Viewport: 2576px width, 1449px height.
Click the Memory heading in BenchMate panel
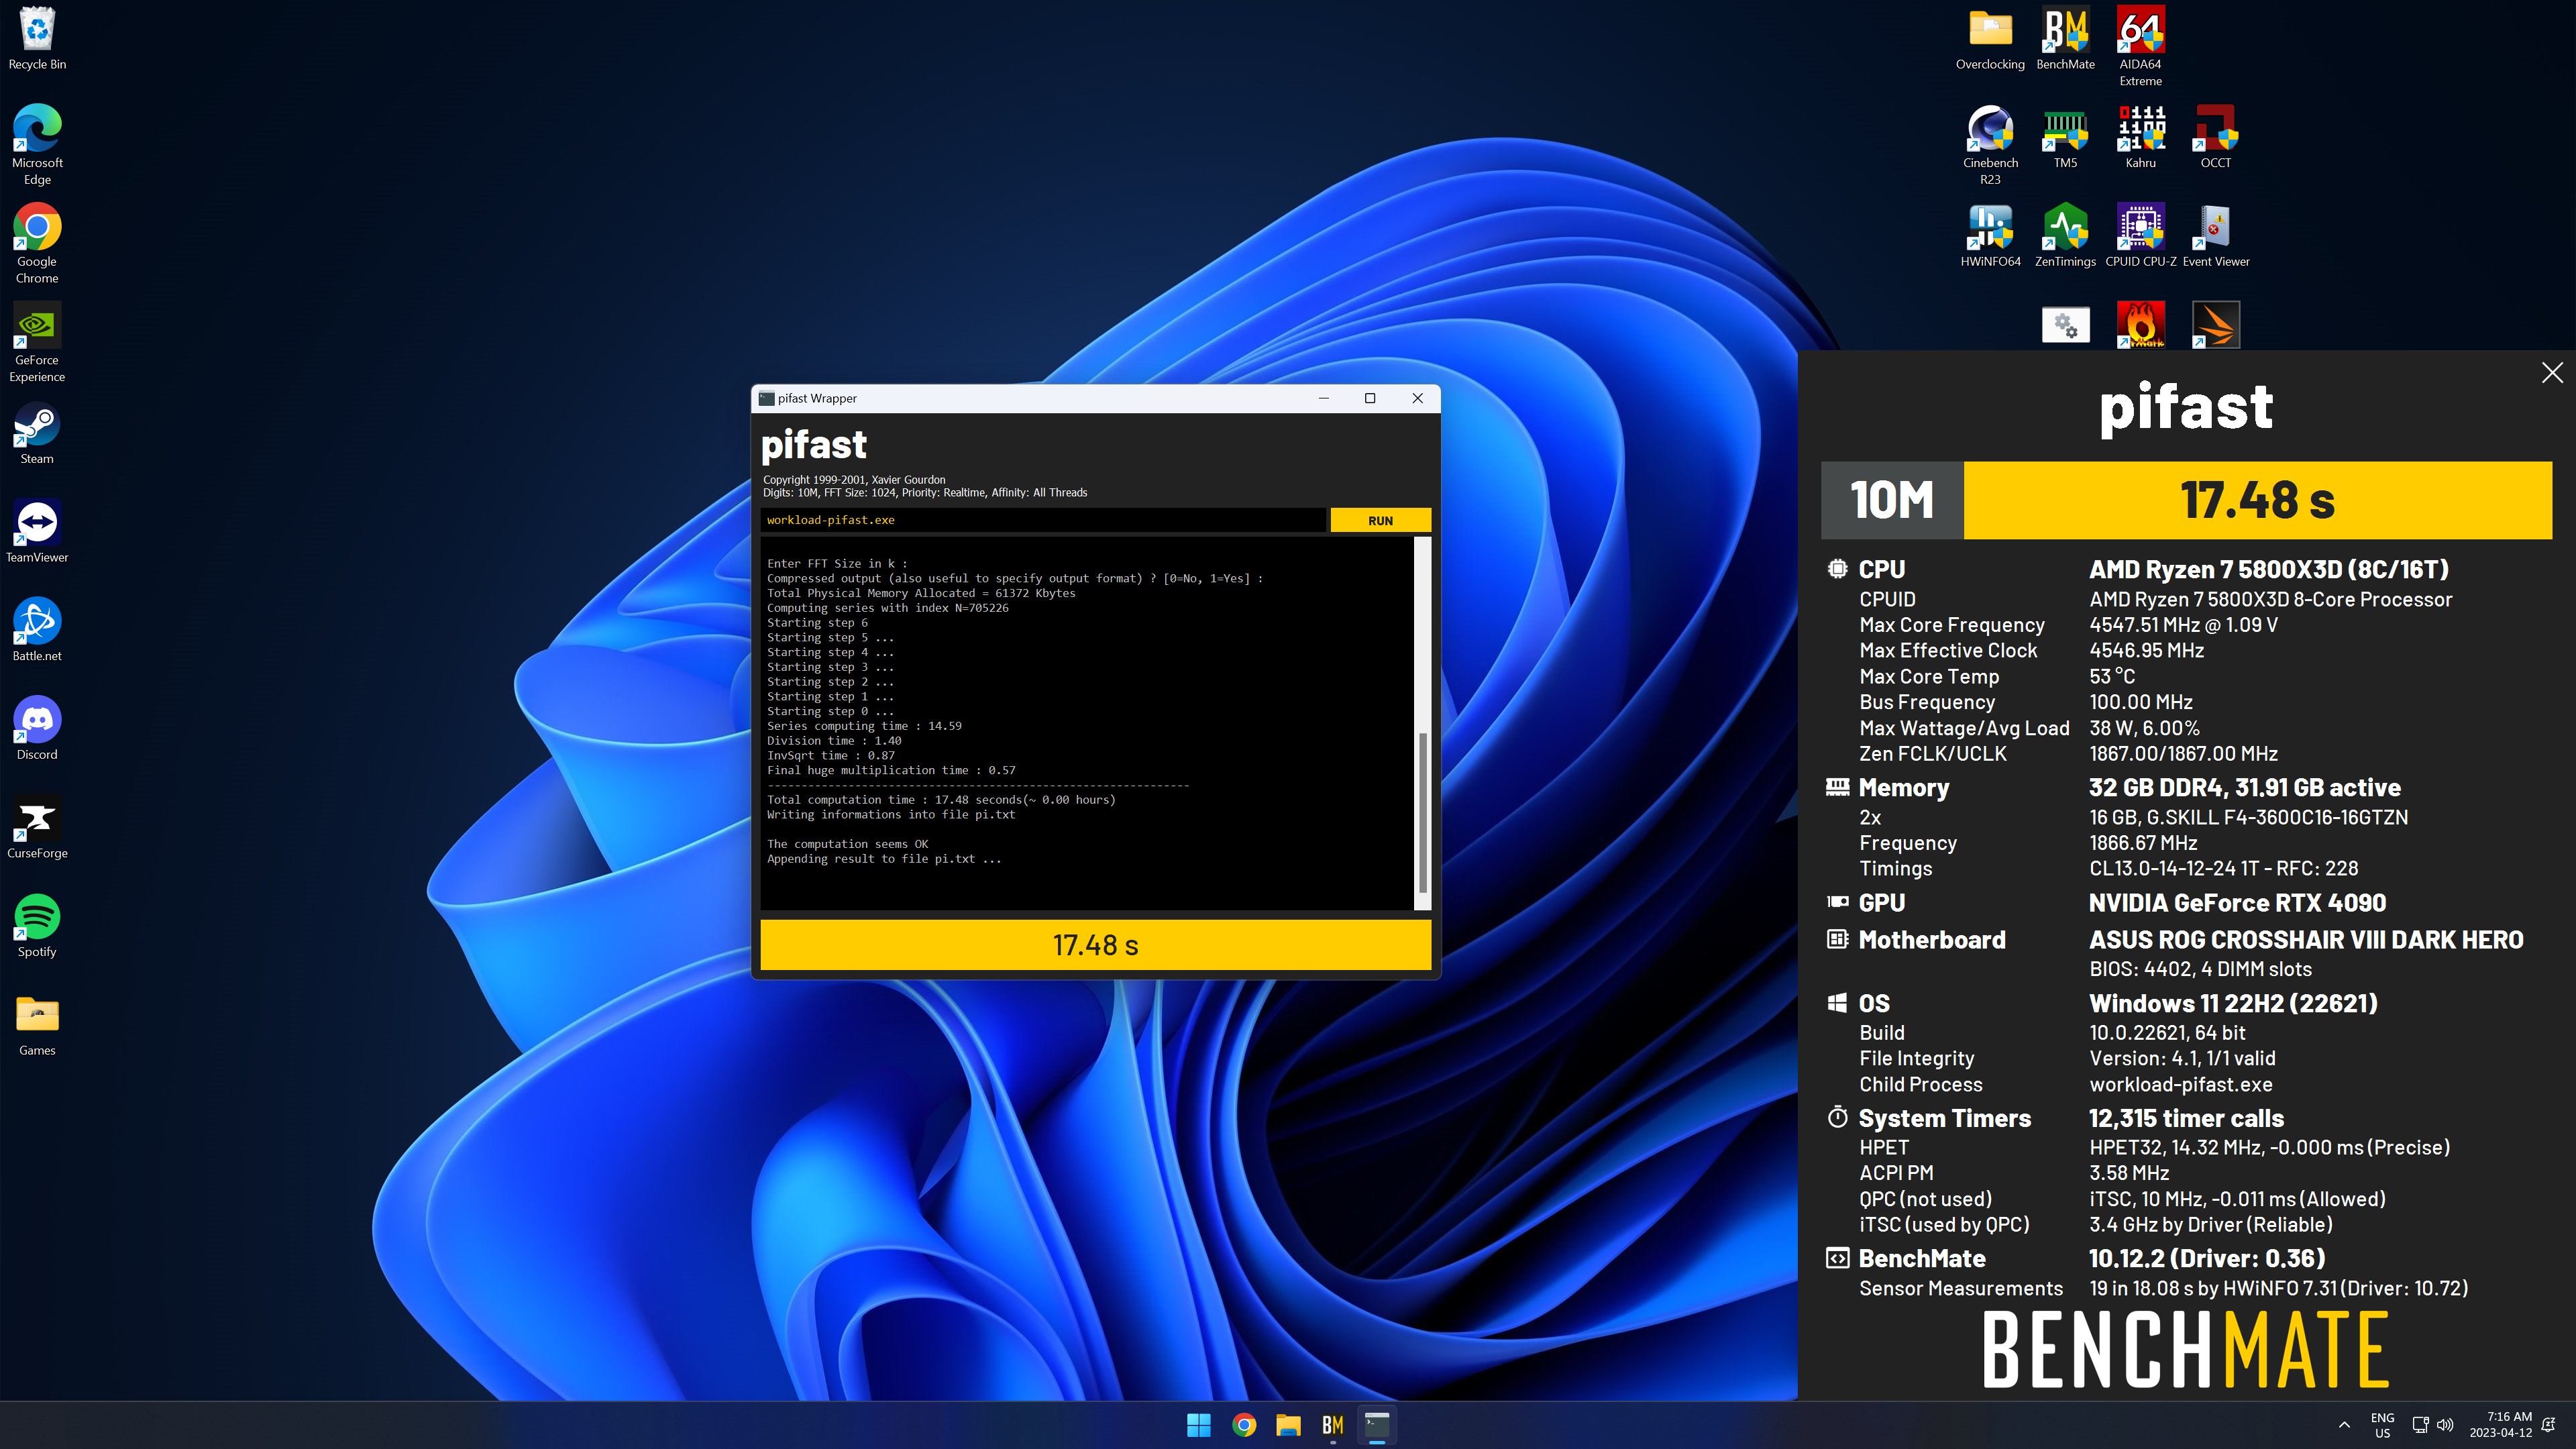click(x=1903, y=788)
